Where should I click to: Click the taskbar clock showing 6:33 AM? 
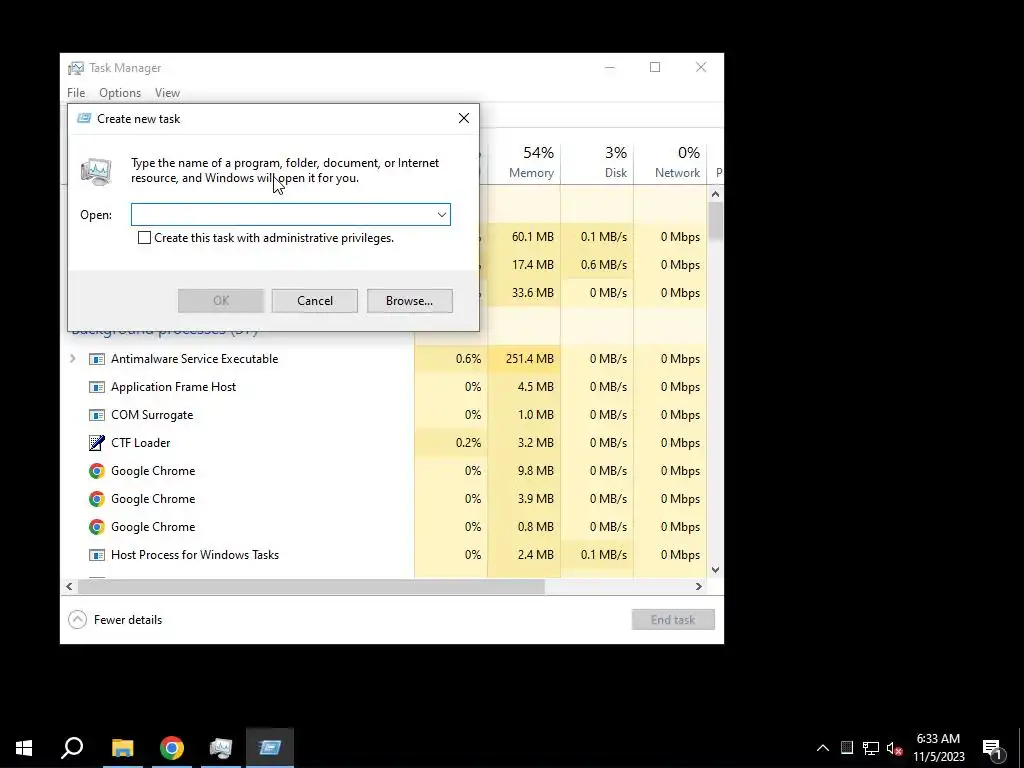[938, 748]
